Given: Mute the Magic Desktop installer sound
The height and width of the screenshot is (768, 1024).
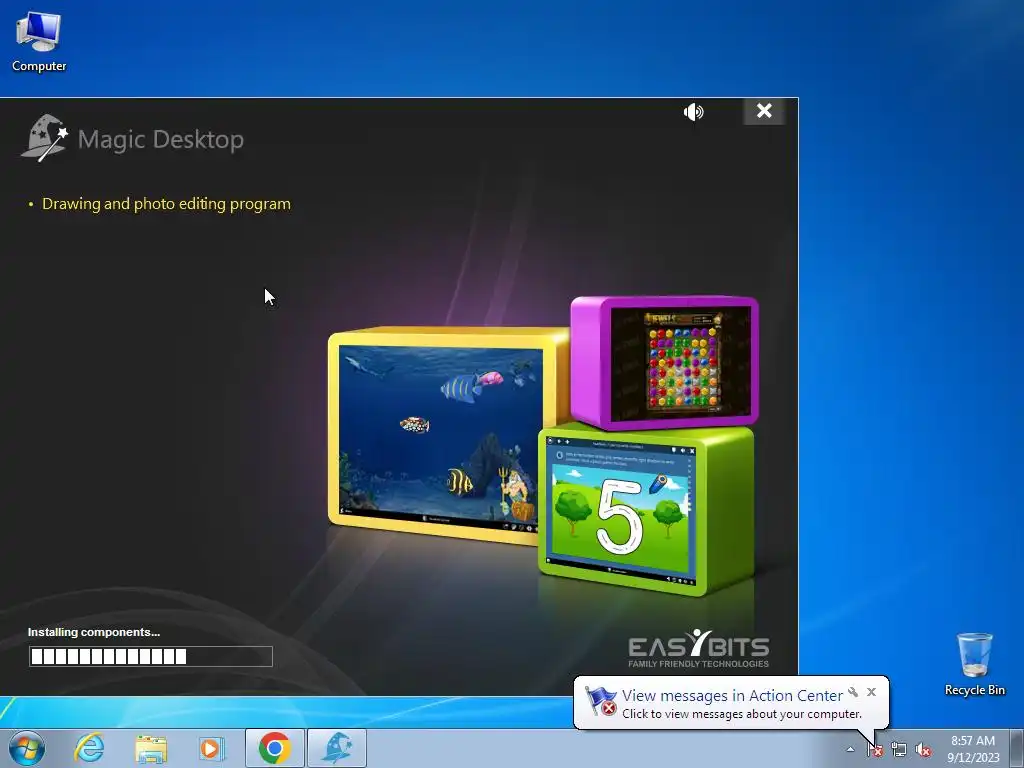Looking at the screenshot, I should click(x=694, y=112).
